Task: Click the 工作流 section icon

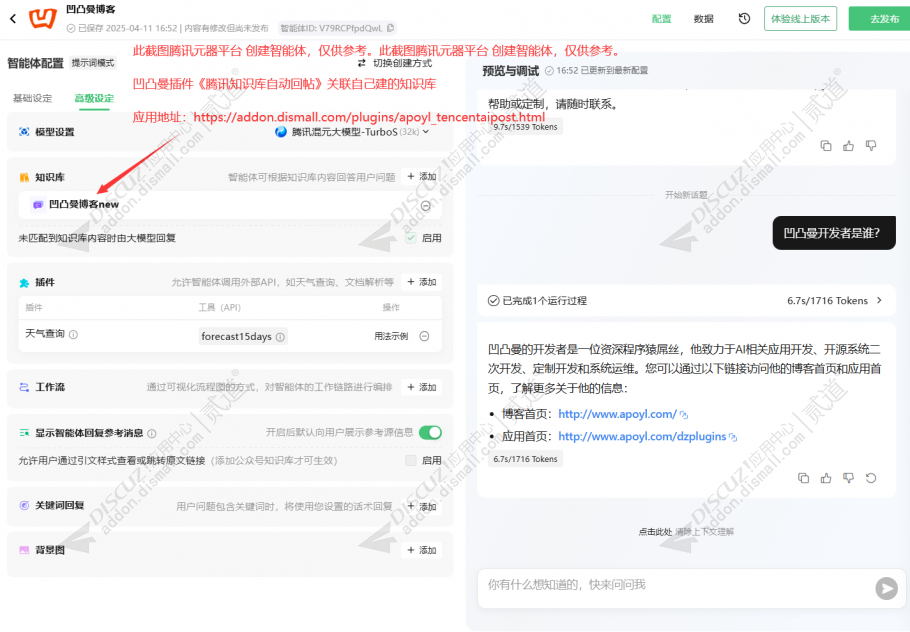Action: click(24, 387)
